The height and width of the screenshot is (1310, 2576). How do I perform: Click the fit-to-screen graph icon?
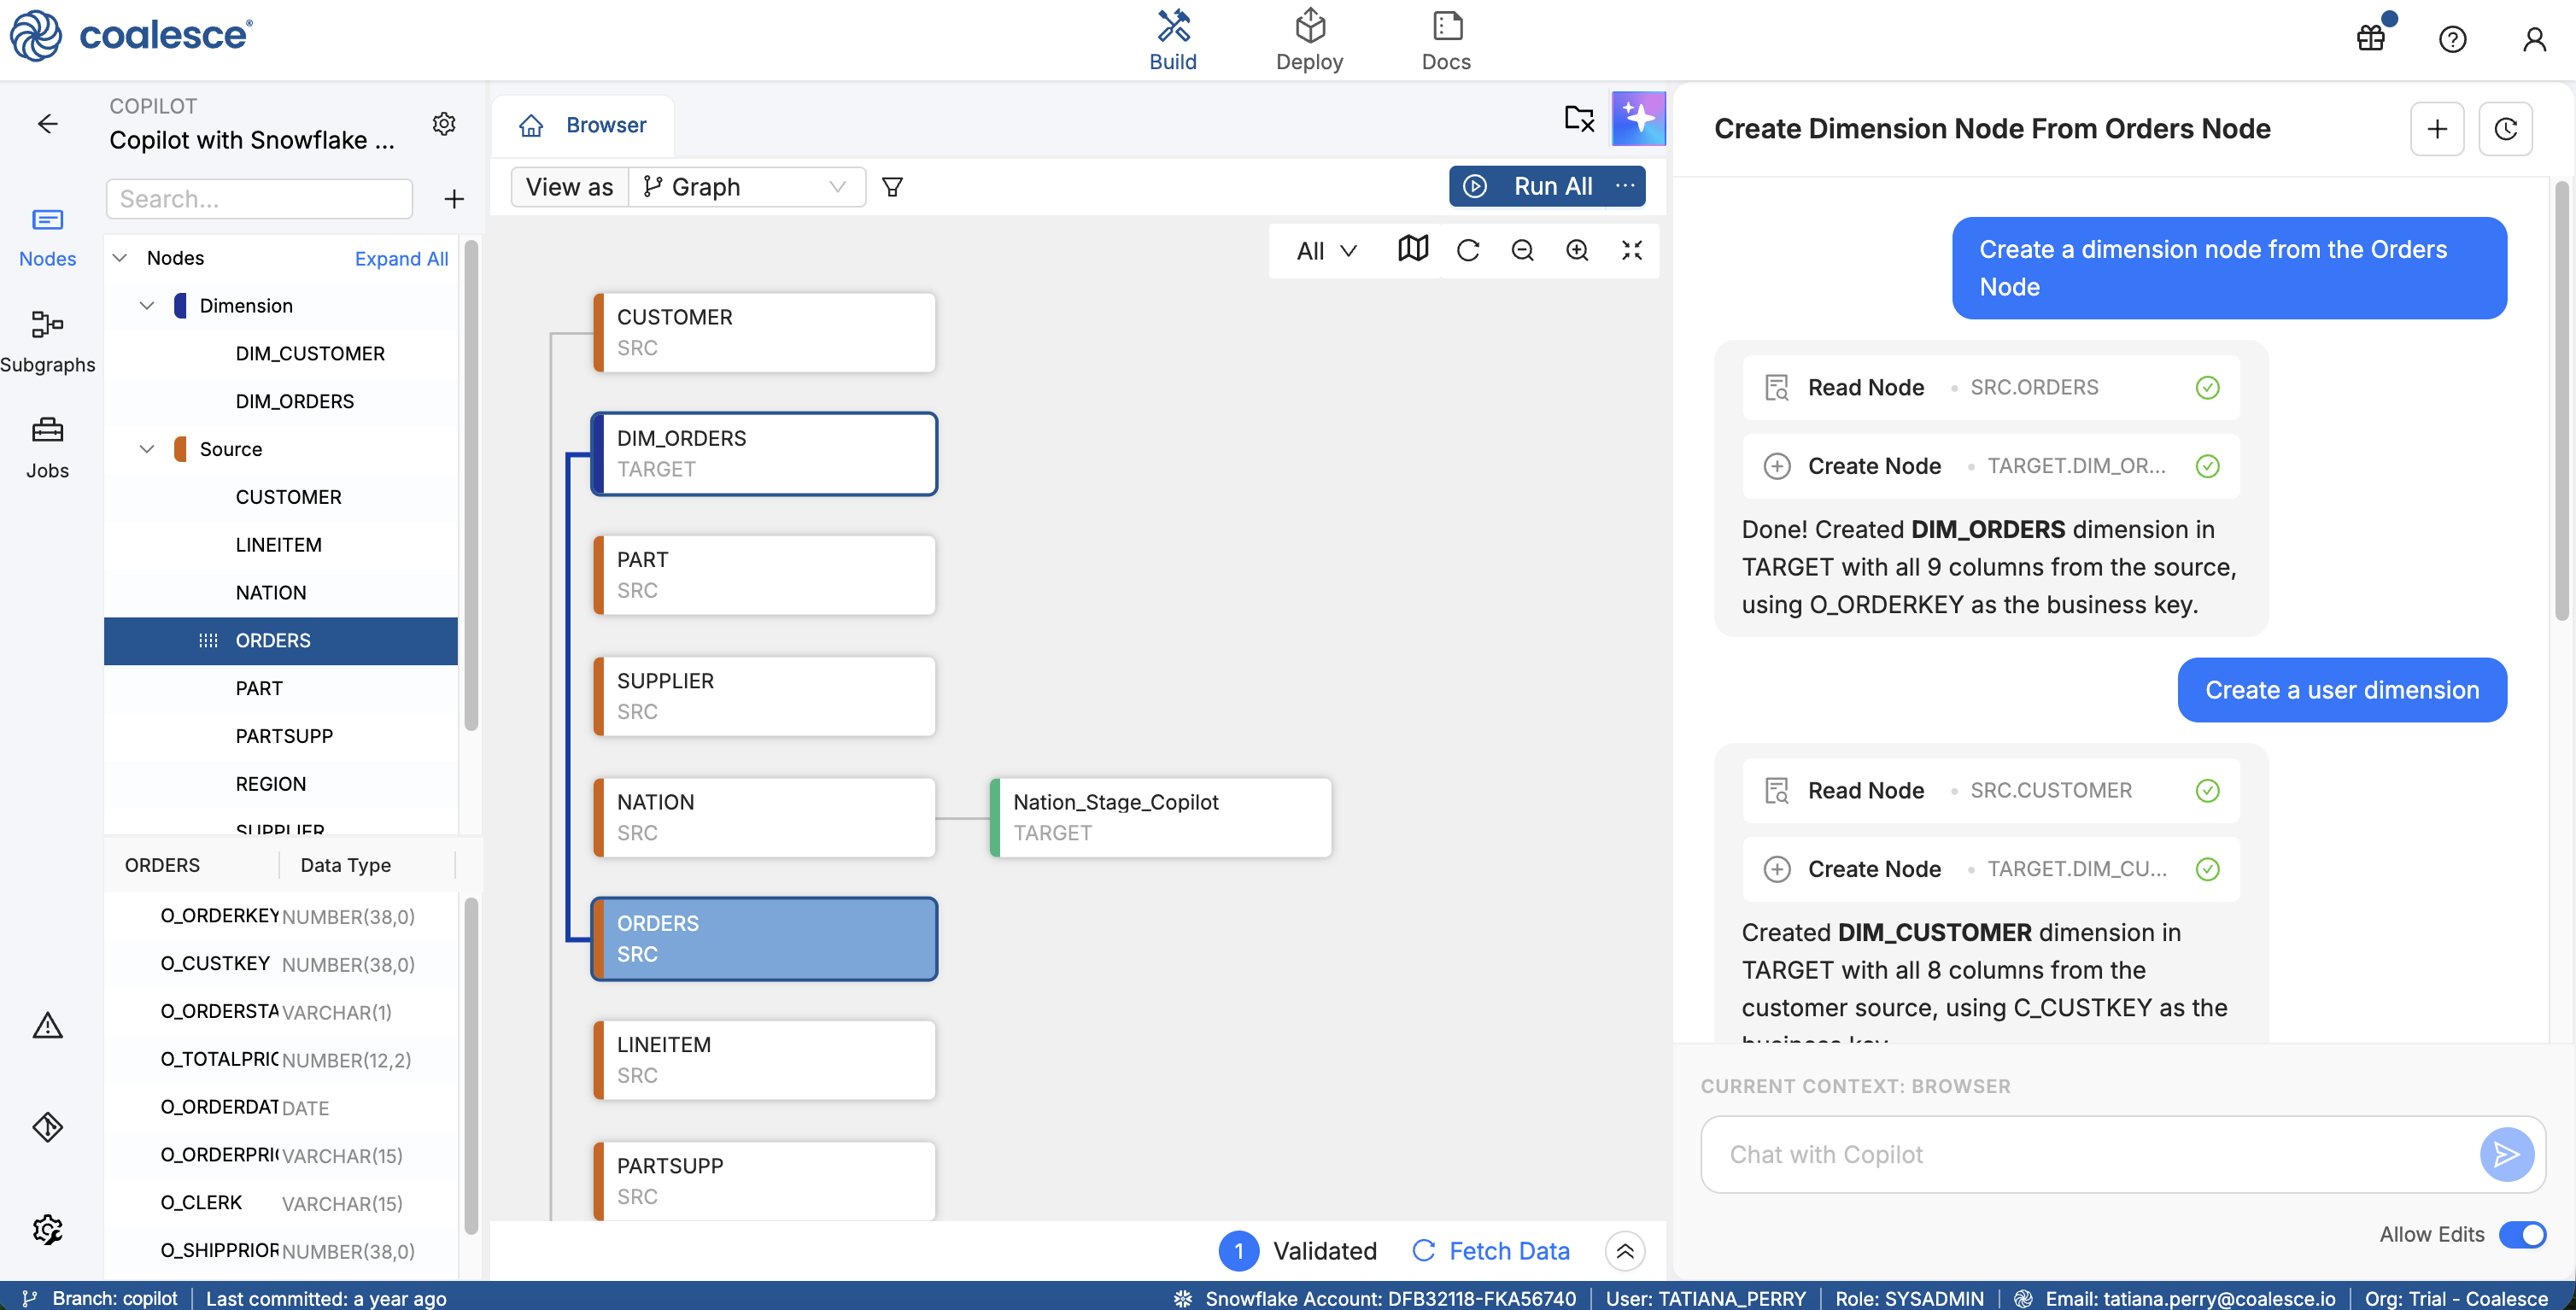coord(1631,250)
